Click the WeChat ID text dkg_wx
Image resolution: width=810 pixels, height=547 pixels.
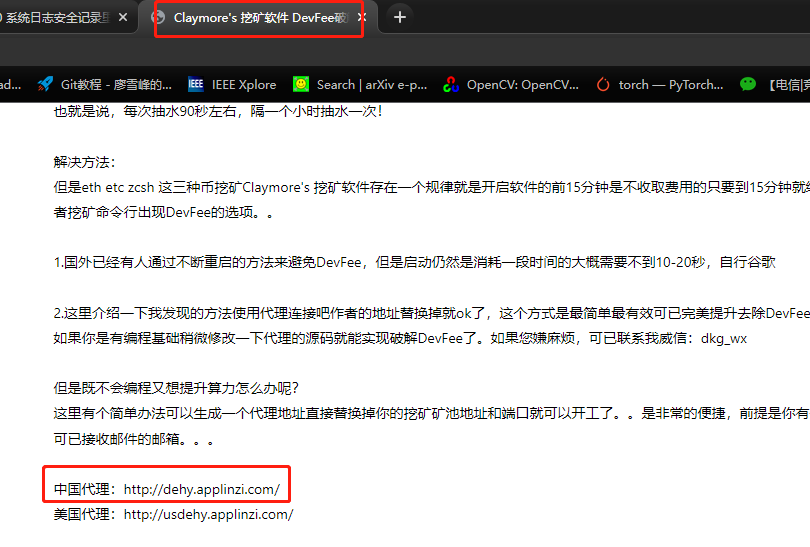coord(724,338)
